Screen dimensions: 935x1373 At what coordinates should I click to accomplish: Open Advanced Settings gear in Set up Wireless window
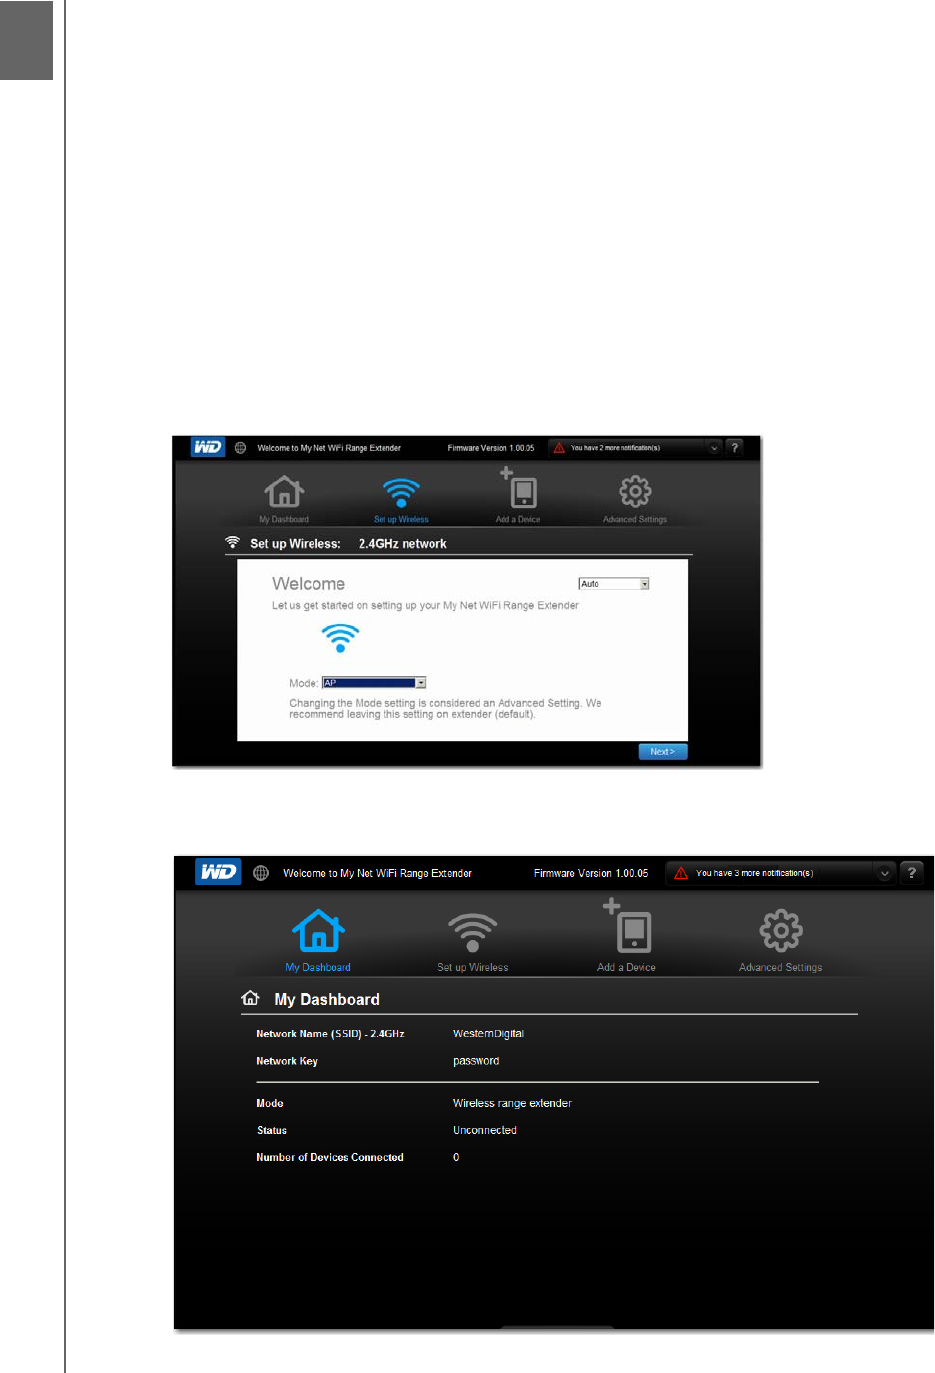635,491
